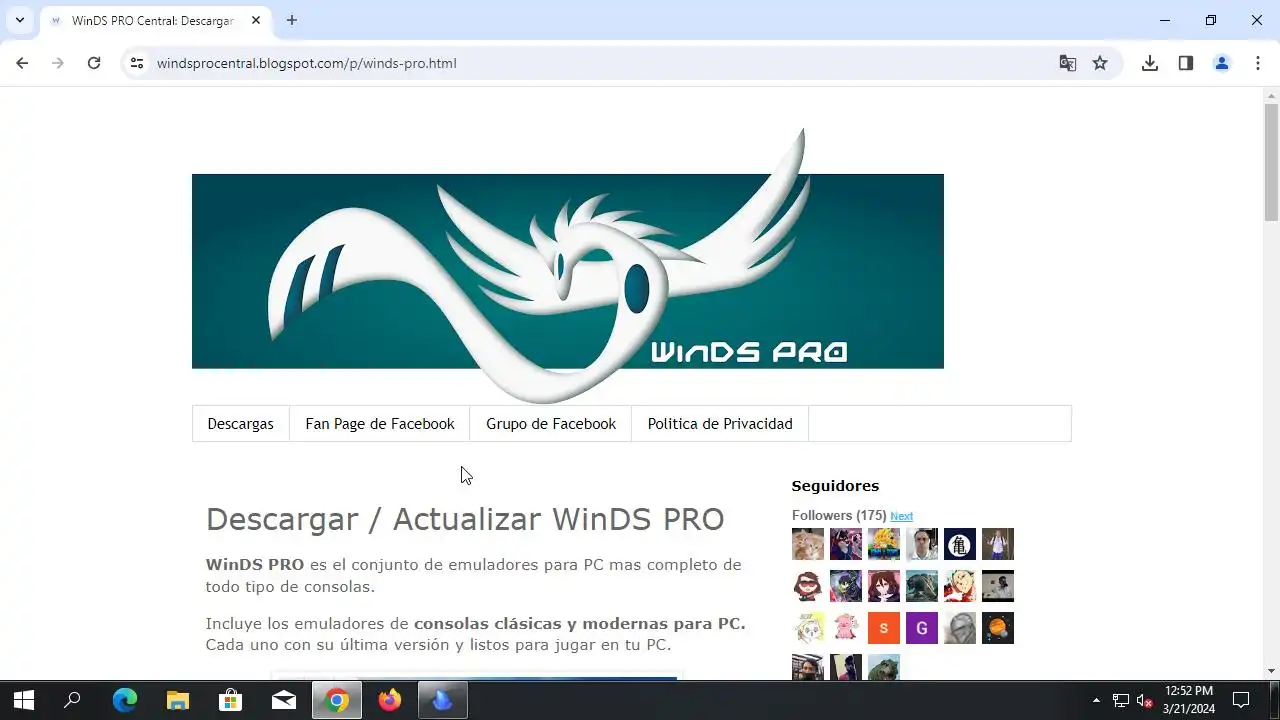Open Politica de Privacidad page

pyautogui.click(x=720, y=424)
